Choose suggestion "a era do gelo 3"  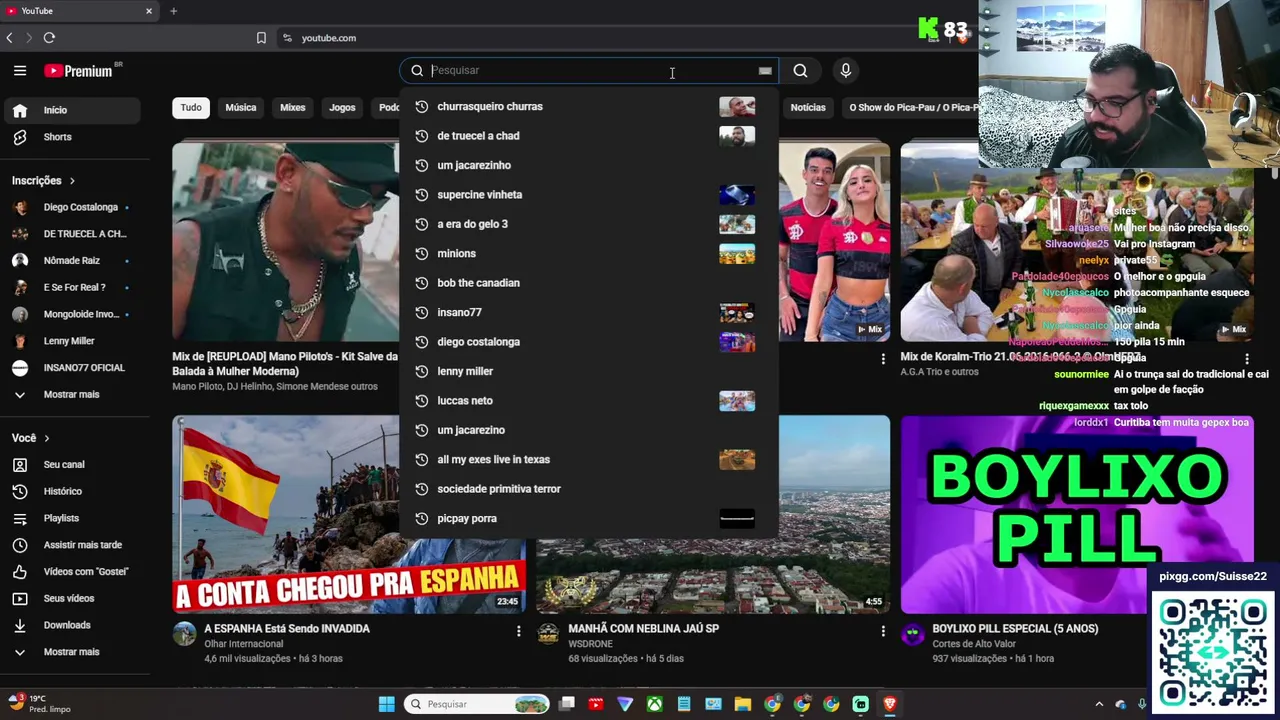click(588, 224)
